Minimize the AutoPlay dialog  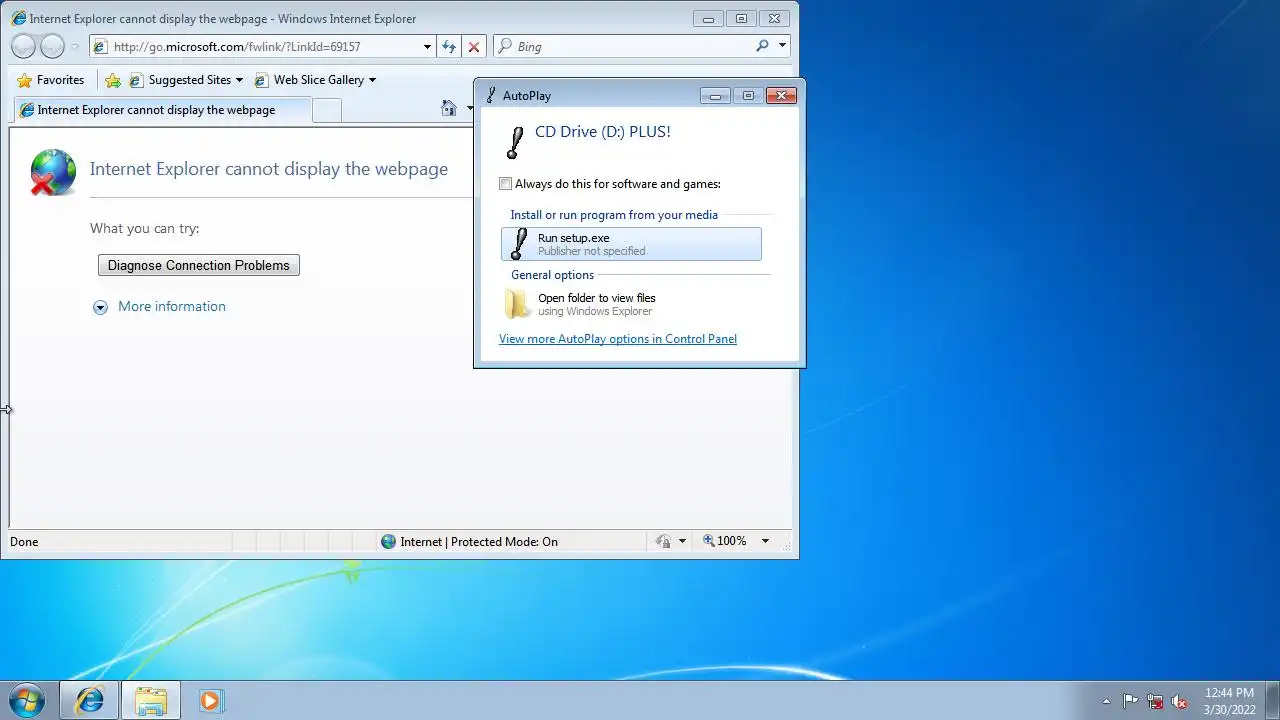714,96
